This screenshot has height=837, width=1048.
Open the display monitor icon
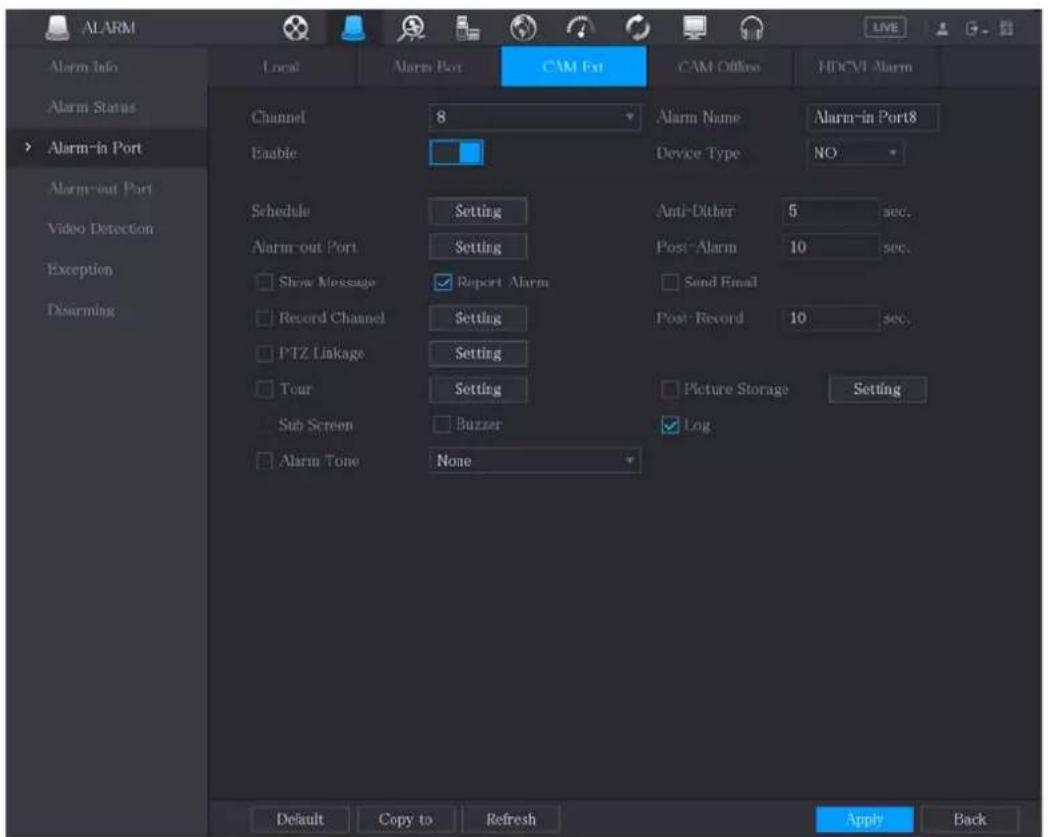[694, 28]
